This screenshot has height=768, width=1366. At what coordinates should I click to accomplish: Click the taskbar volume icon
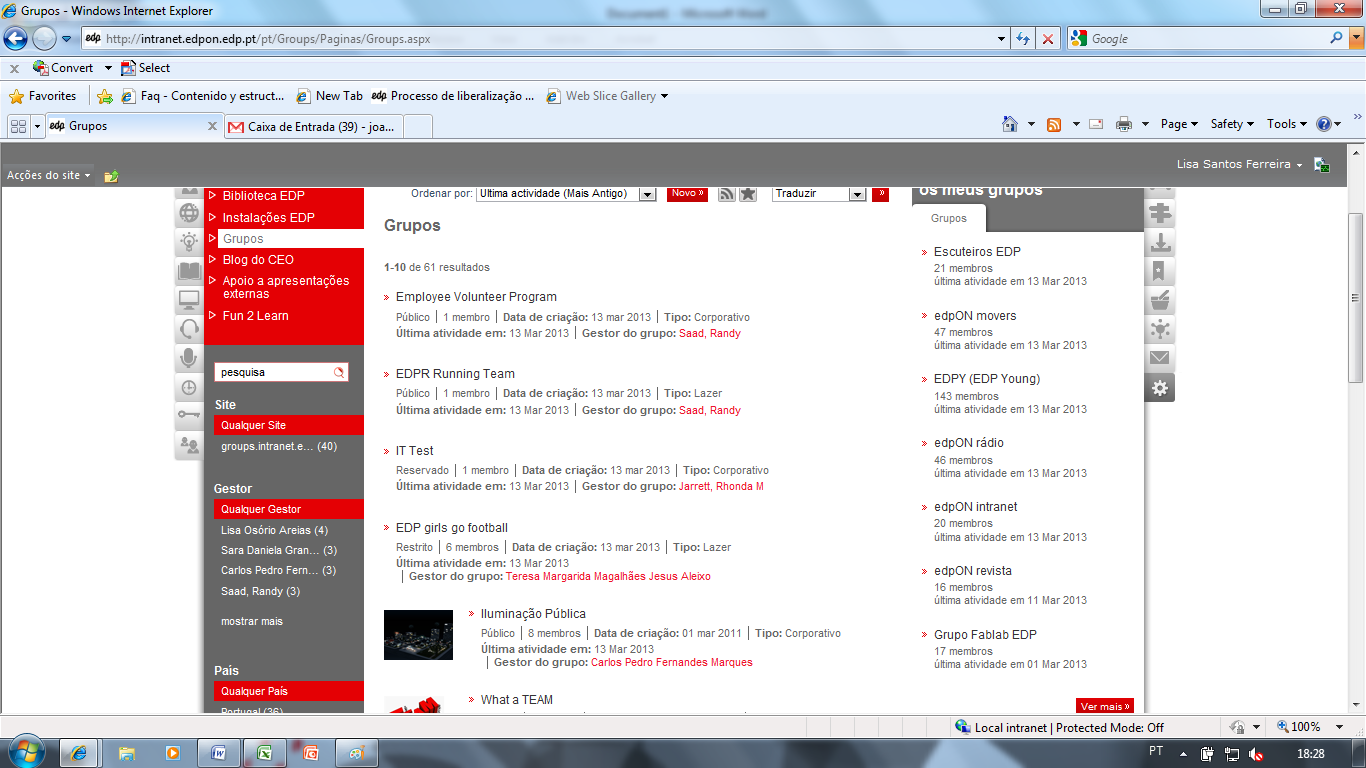tap(1256, 753)
